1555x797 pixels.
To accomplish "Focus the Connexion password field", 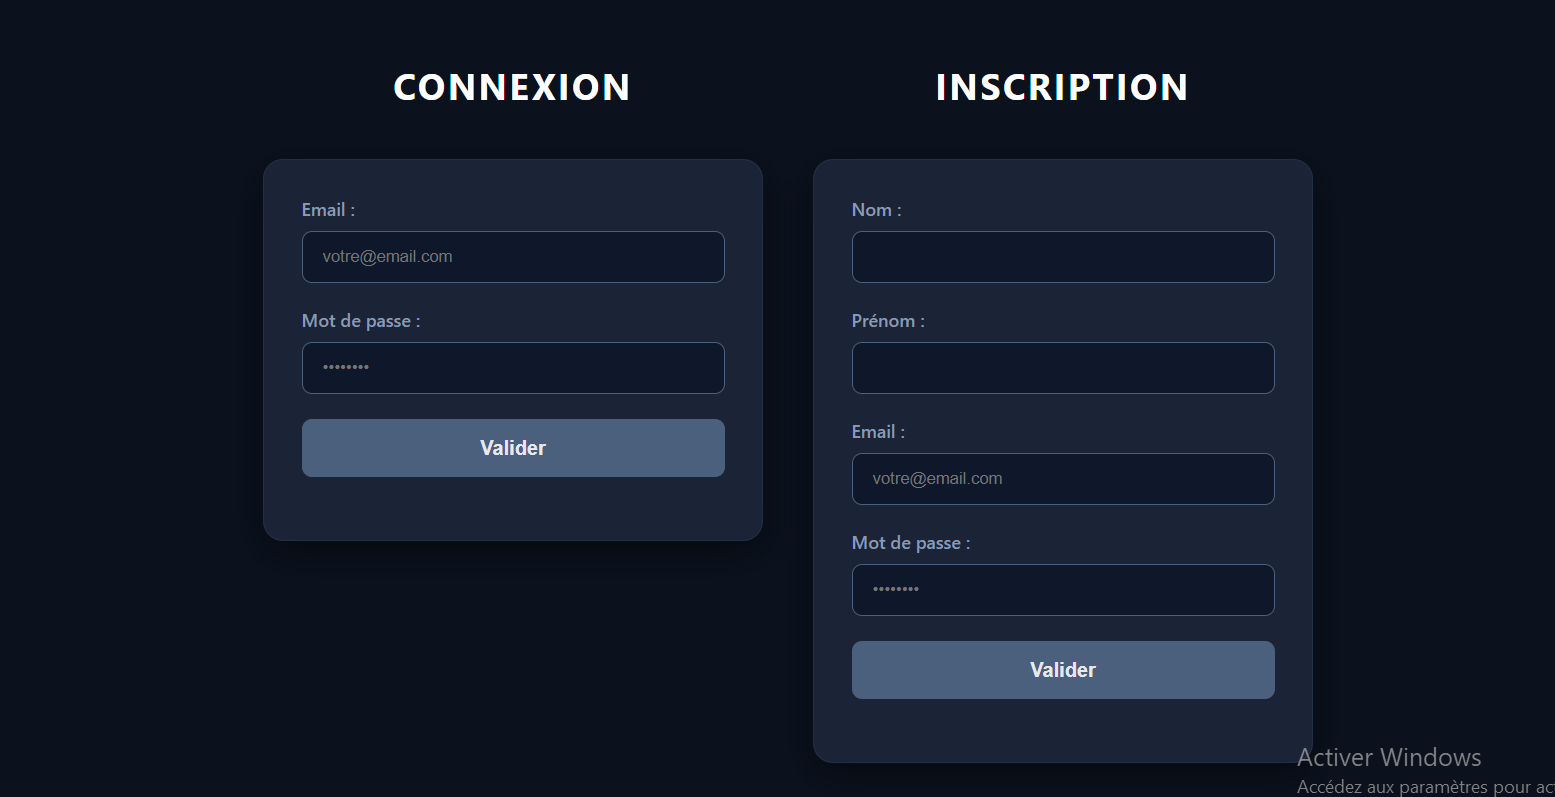I will click(513, 368).
